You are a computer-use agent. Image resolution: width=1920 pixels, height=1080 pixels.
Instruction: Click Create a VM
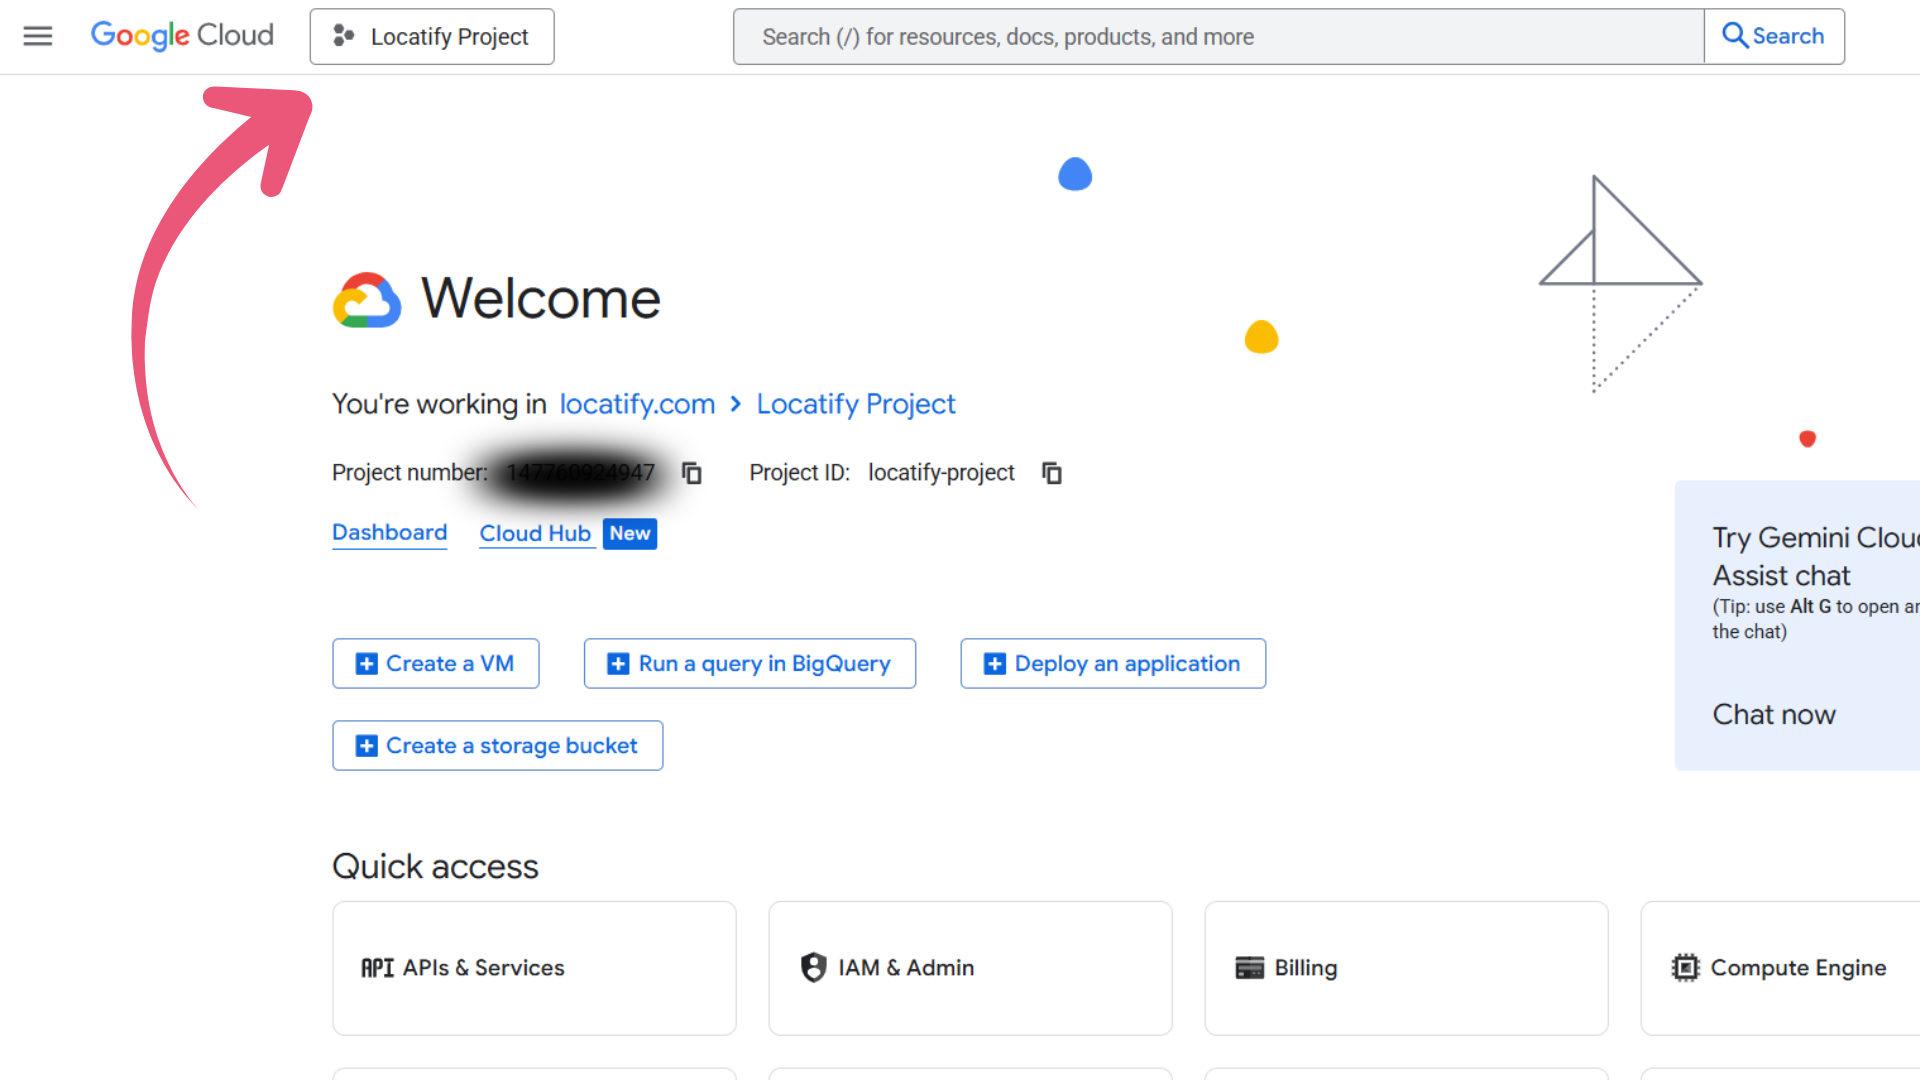436,664
